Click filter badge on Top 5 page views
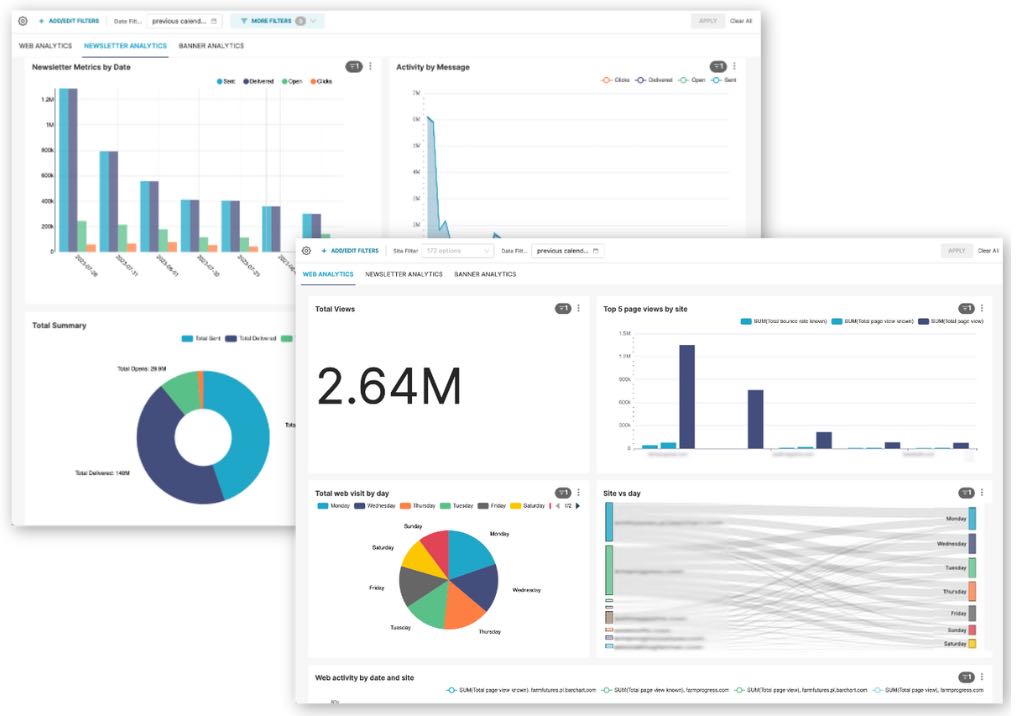1018x716 pixels. 965,309
